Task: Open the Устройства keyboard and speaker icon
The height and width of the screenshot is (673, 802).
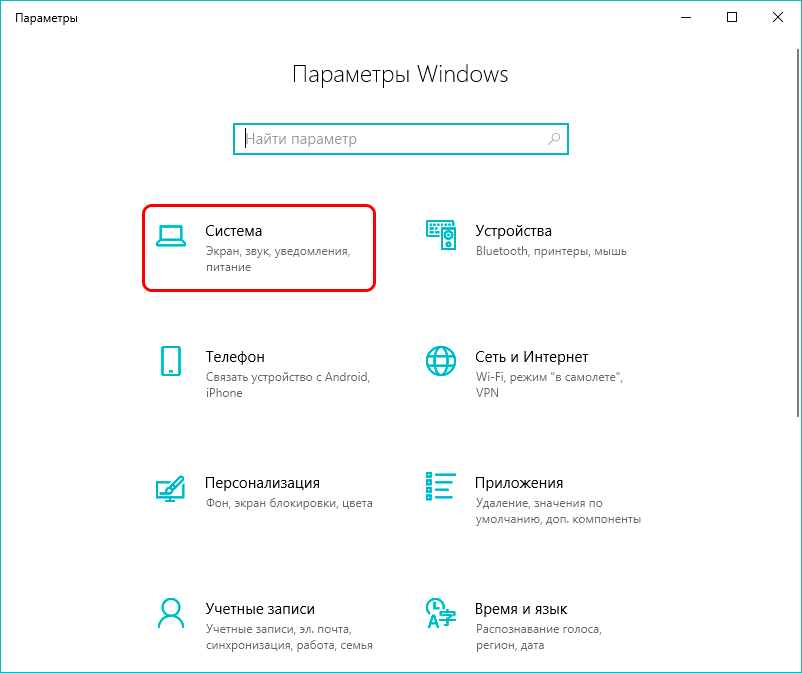Action: [441, 235]
